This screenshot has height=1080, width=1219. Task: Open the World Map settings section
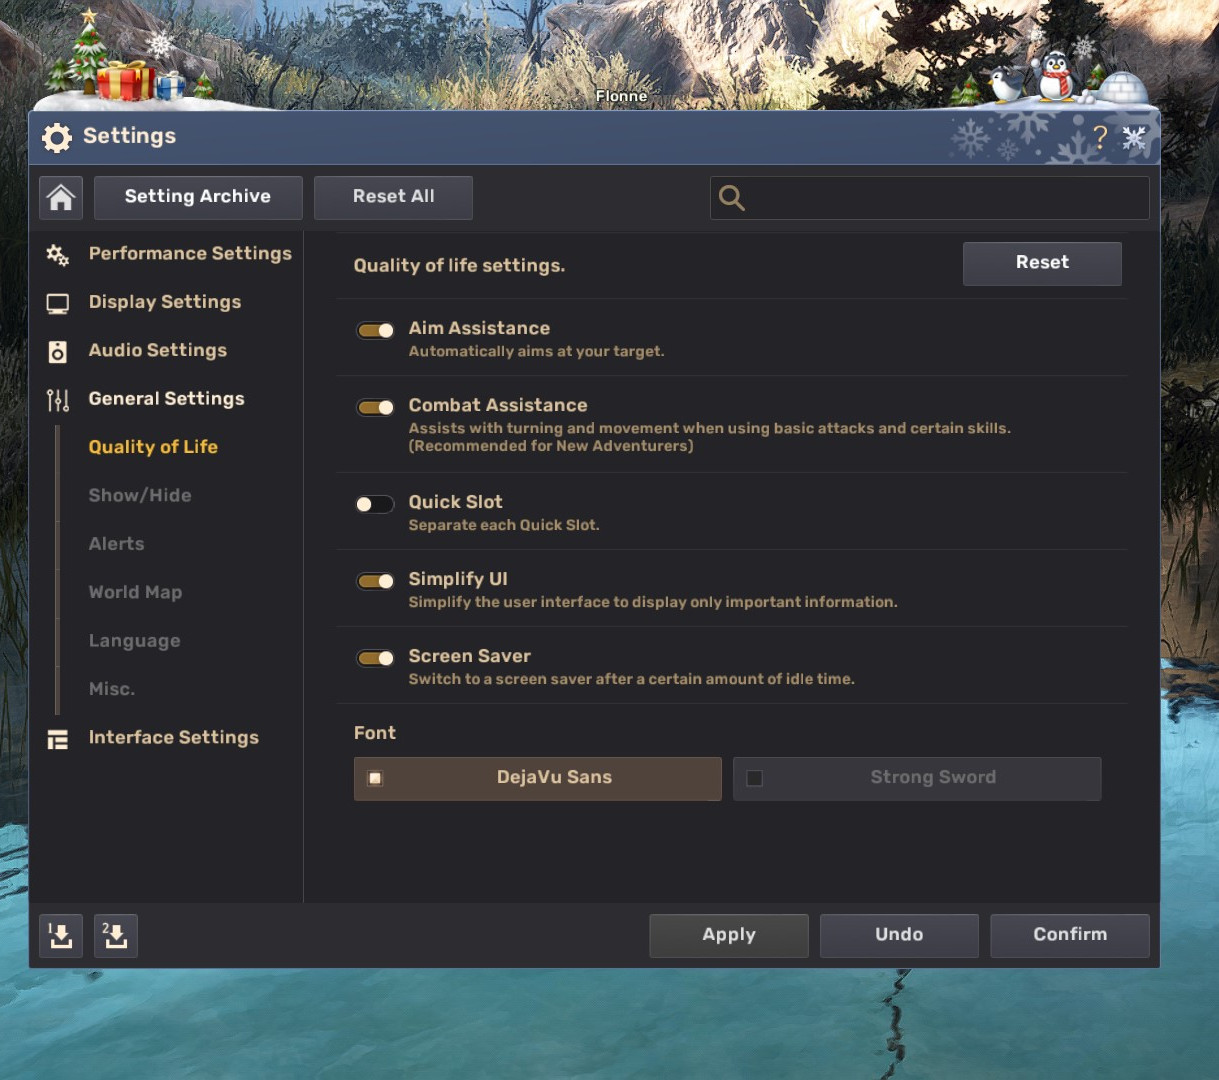tap(135, 592)
